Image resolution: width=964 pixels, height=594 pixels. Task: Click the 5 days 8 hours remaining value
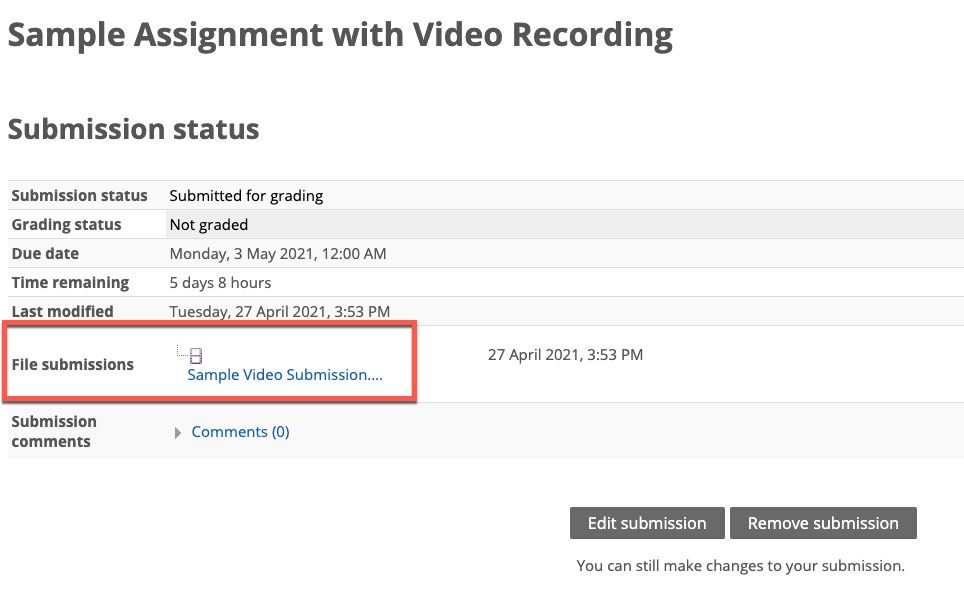220,282
